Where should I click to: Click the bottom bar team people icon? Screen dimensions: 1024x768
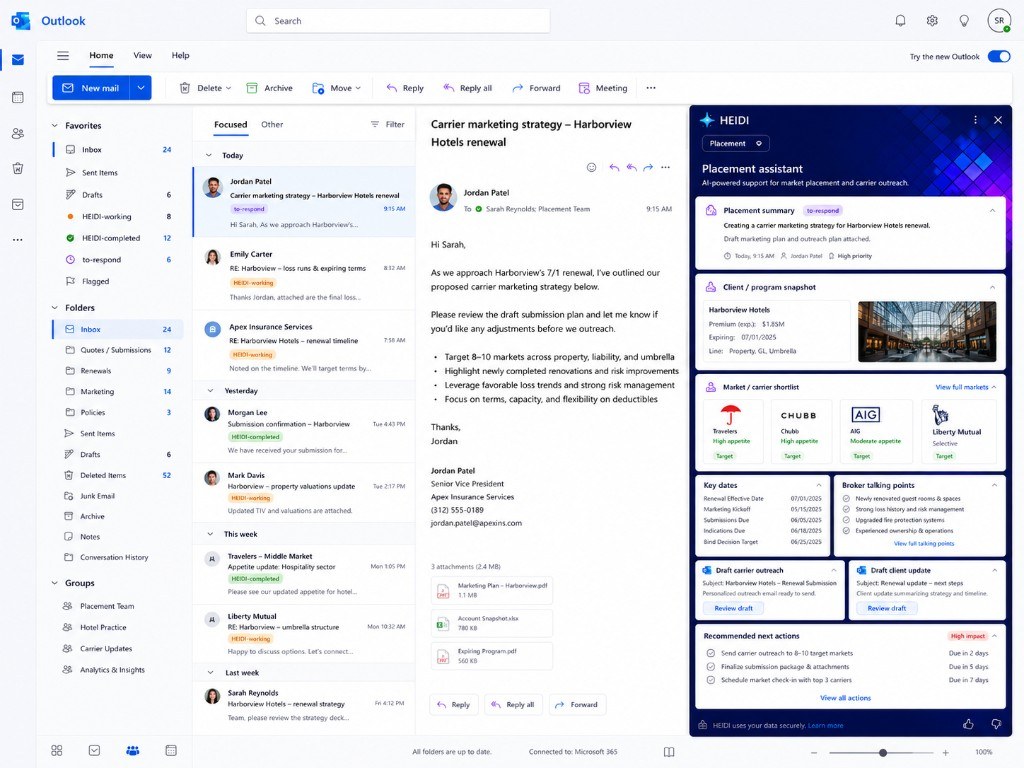(x=133, y=751)
